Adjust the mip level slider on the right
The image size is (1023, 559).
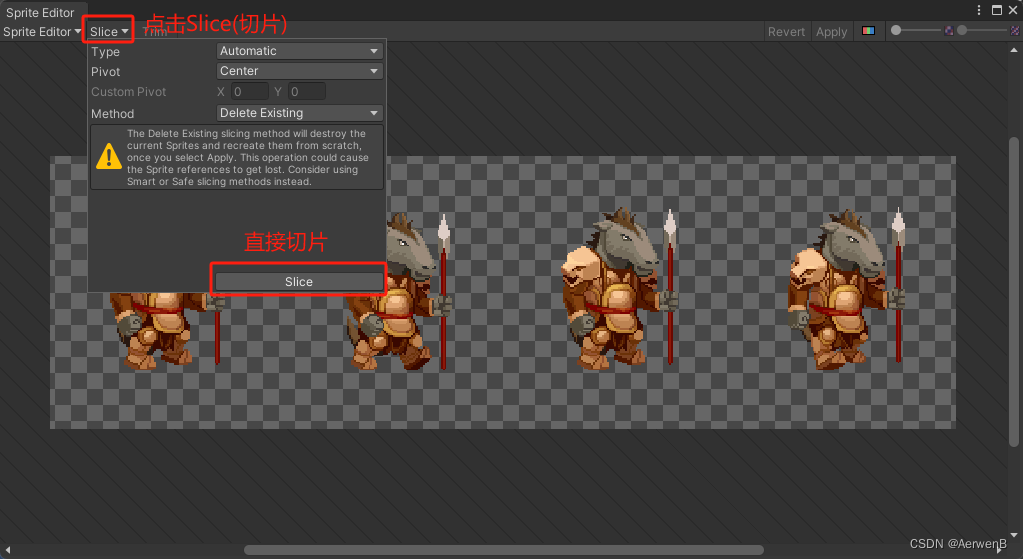tap(983, 31)
